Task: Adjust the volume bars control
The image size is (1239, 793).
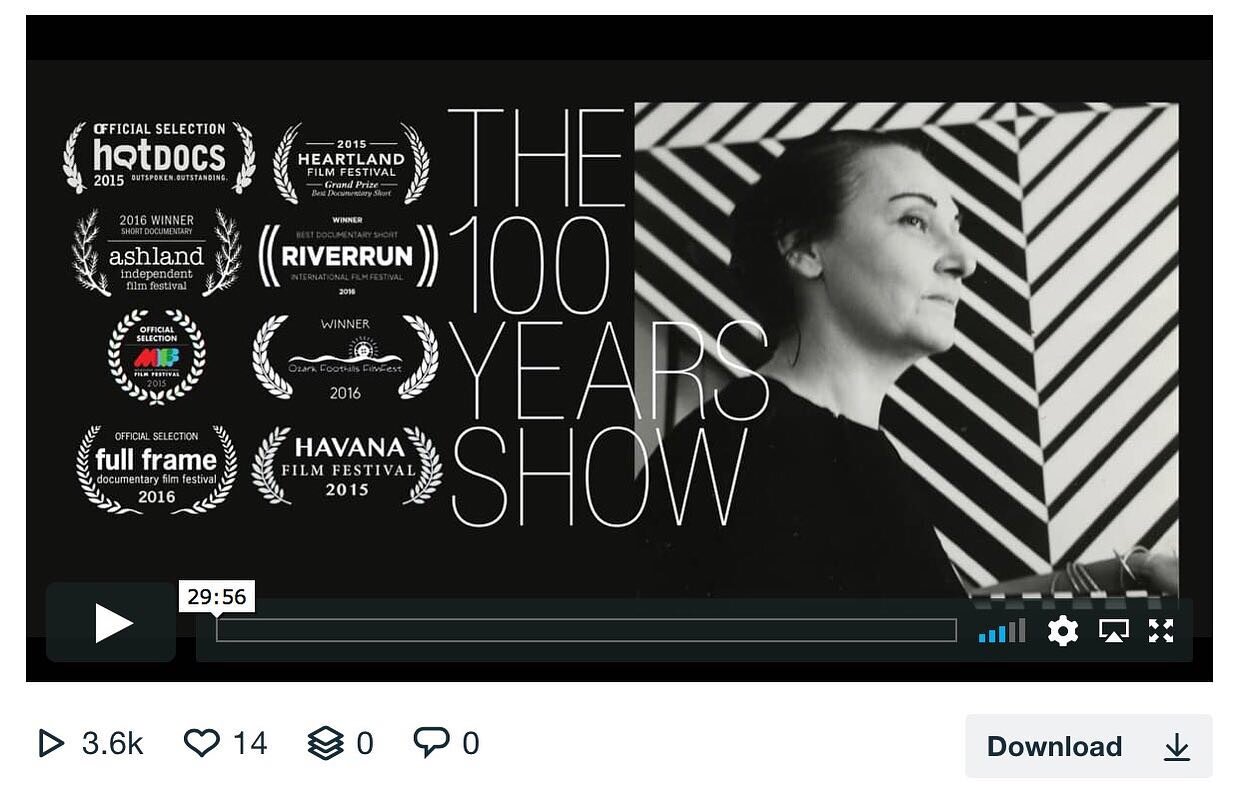Action: point(1002,631)
